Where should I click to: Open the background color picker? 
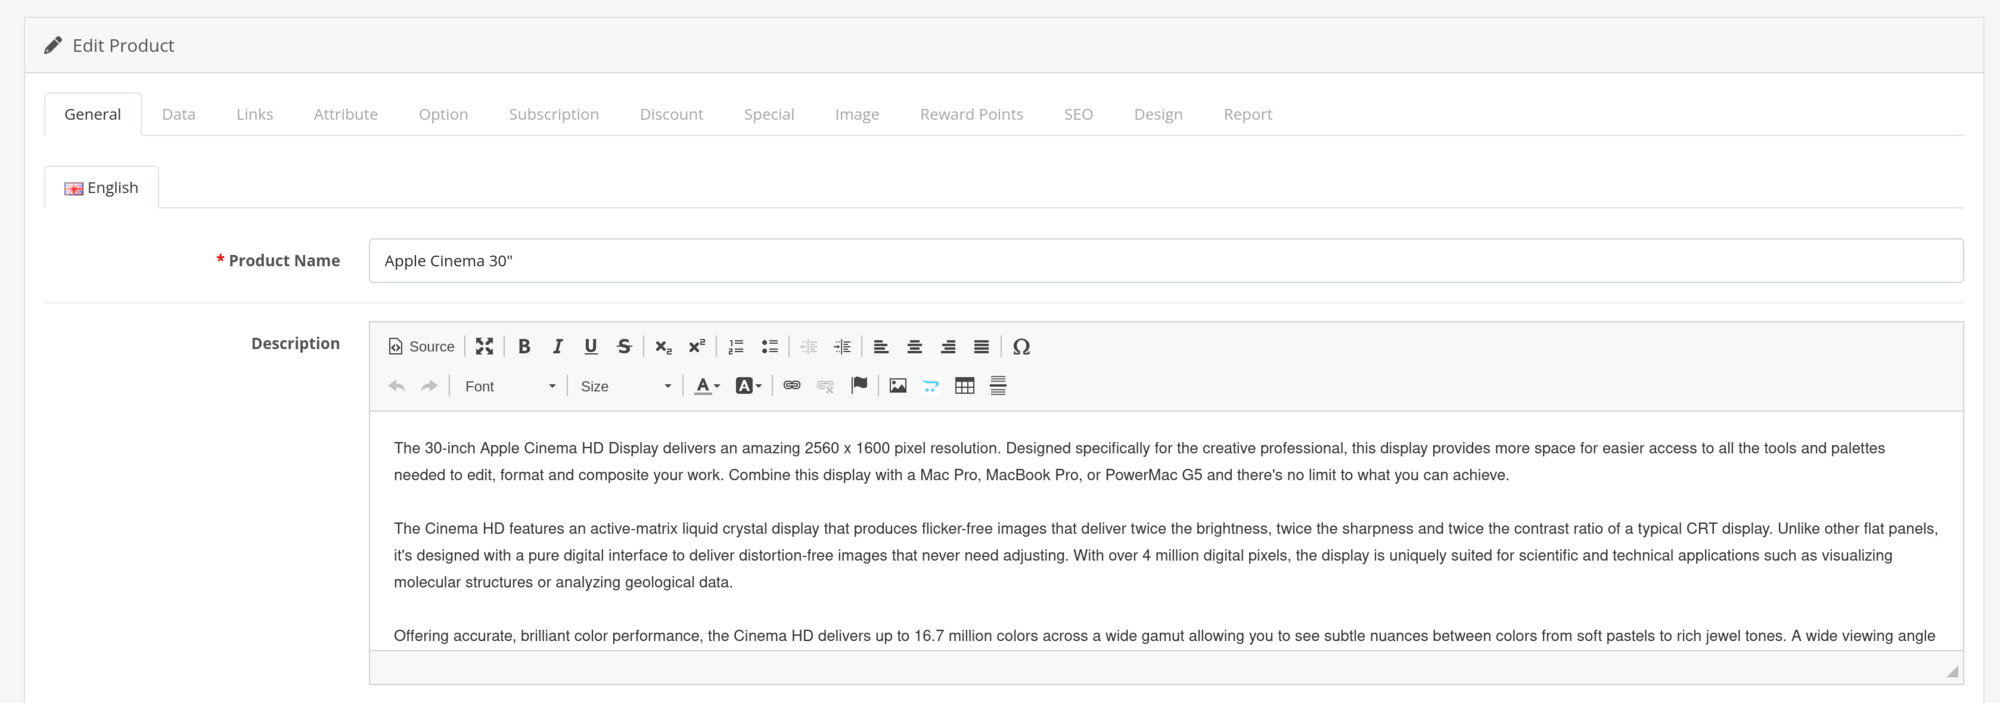(749, 386)
